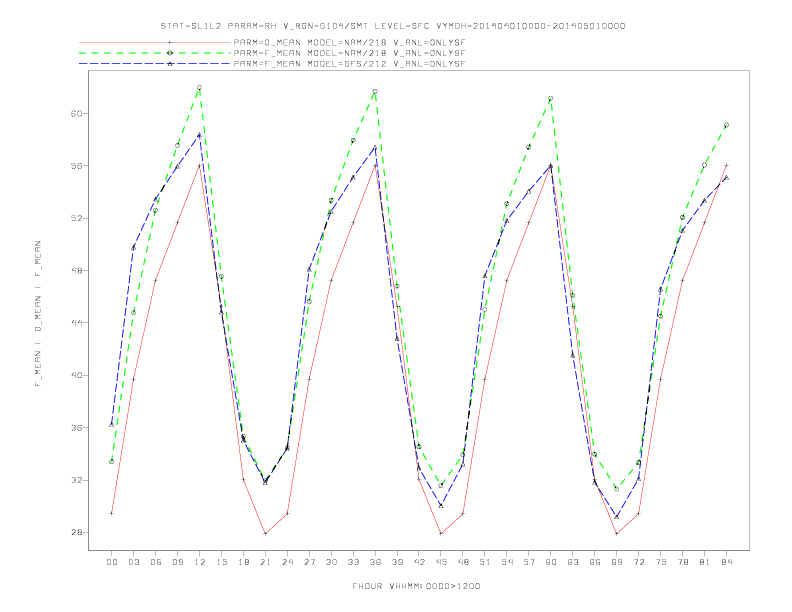
Task: Click the chart title starting STAT=SL1L2 PARAM=RH
Action: tap(392, 26)
